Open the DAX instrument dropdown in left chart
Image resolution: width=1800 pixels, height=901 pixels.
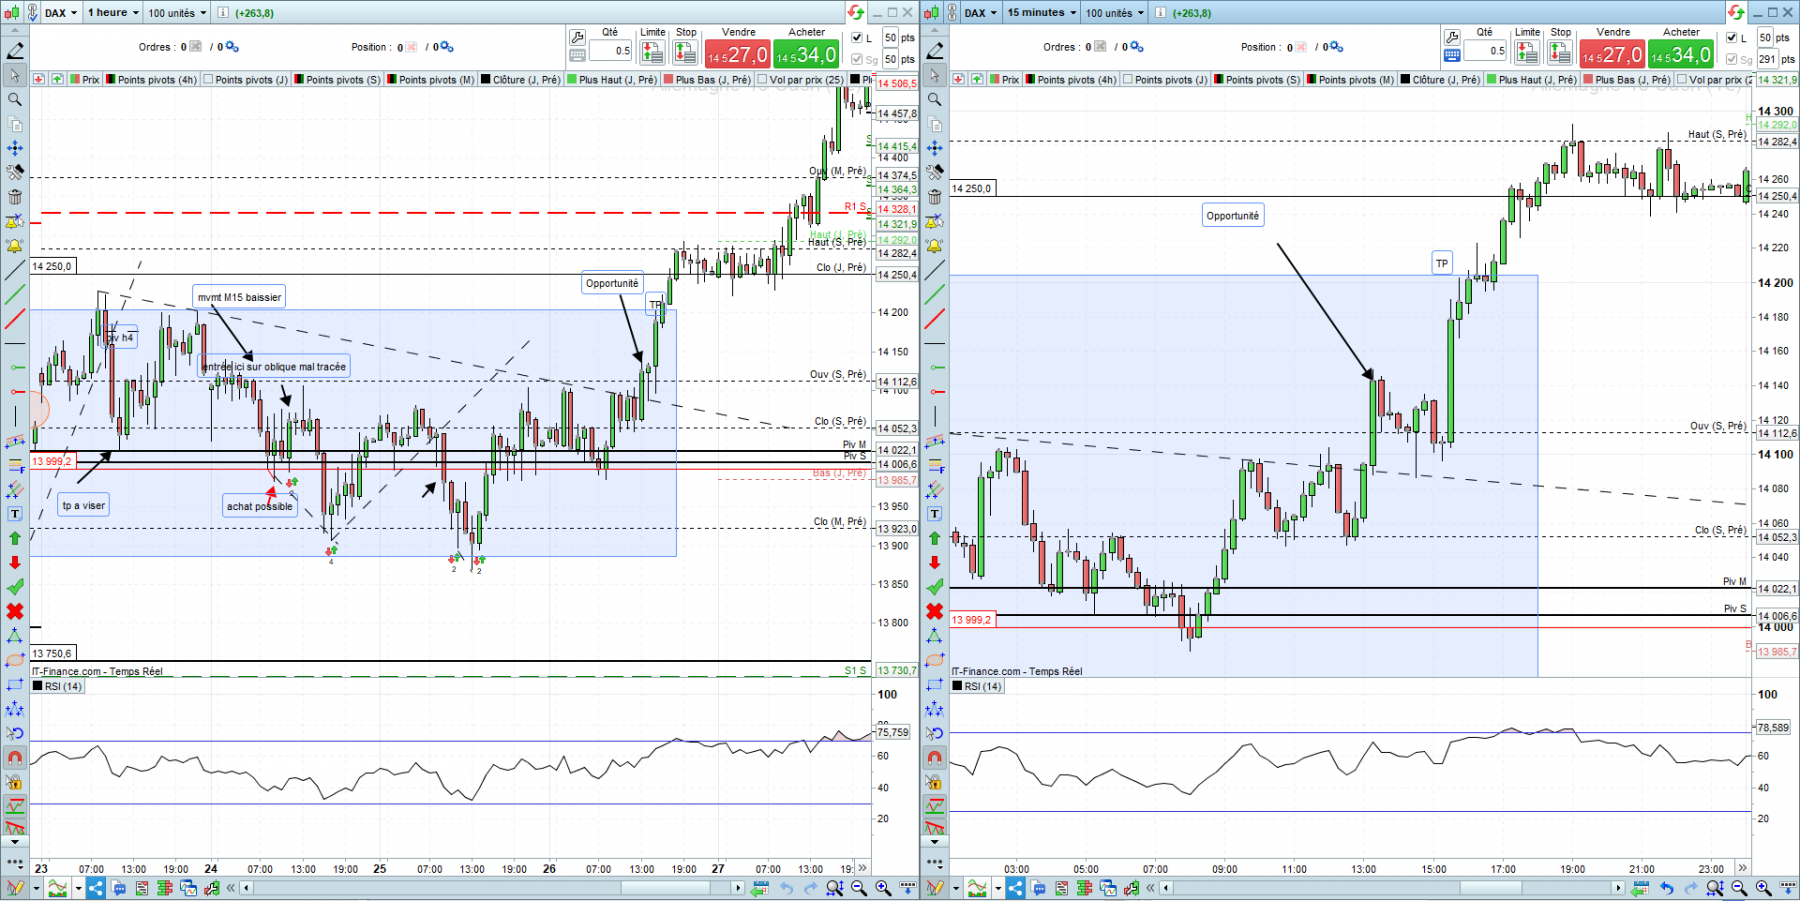60,13
